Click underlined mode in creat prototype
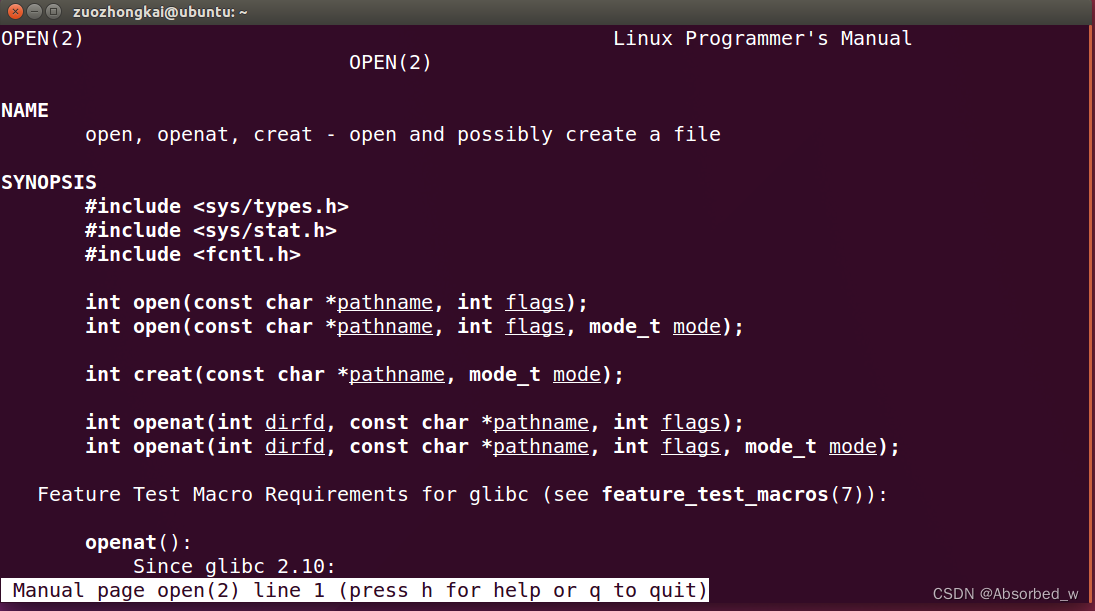Screen dimensions: 1095x611 point(577,375)
